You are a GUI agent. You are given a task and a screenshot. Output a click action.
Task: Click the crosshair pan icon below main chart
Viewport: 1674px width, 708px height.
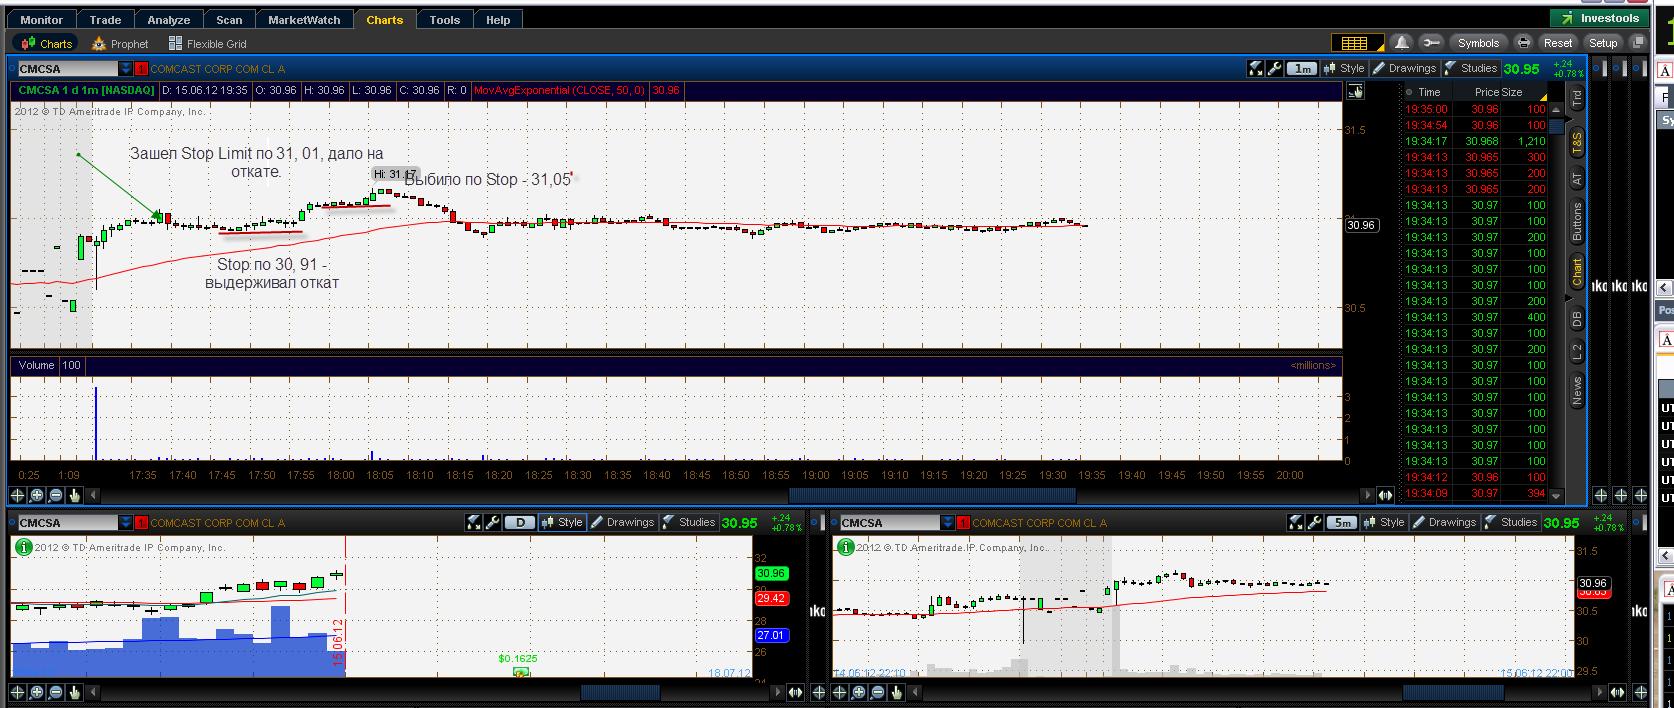point(18,495)
